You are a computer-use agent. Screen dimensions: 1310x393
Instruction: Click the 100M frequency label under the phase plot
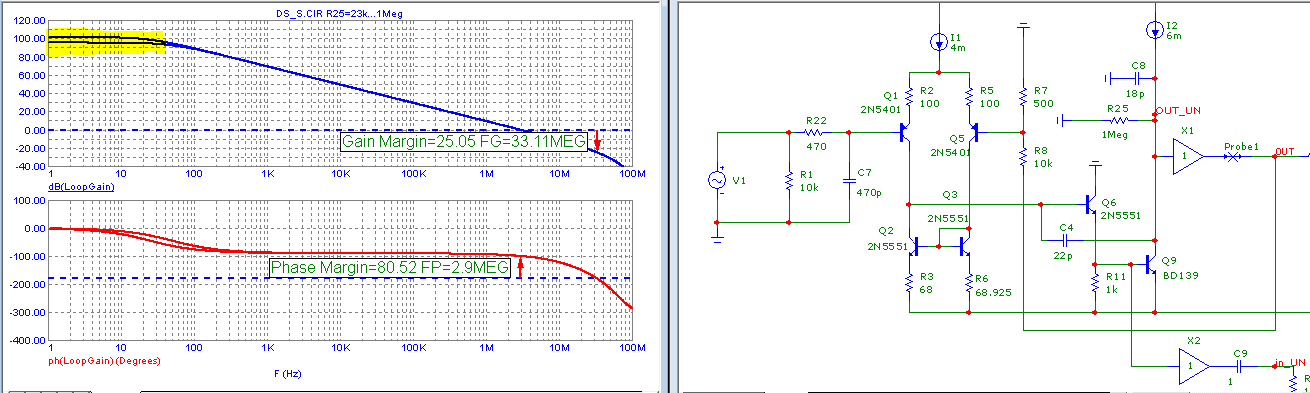click(632, 347)
